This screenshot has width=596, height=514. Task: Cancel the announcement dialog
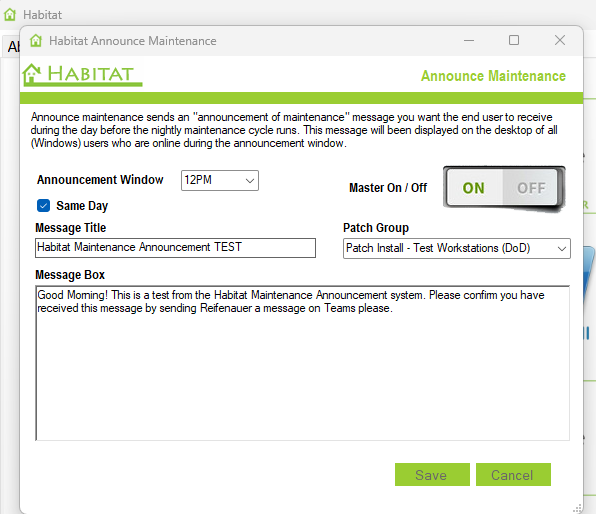point(513,474)
